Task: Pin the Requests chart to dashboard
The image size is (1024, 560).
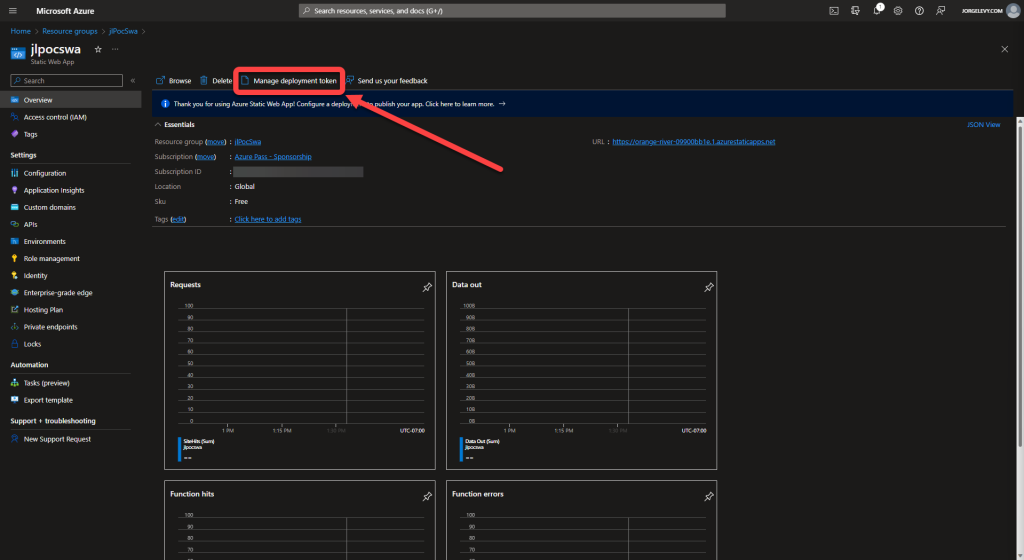Action: 427,288
